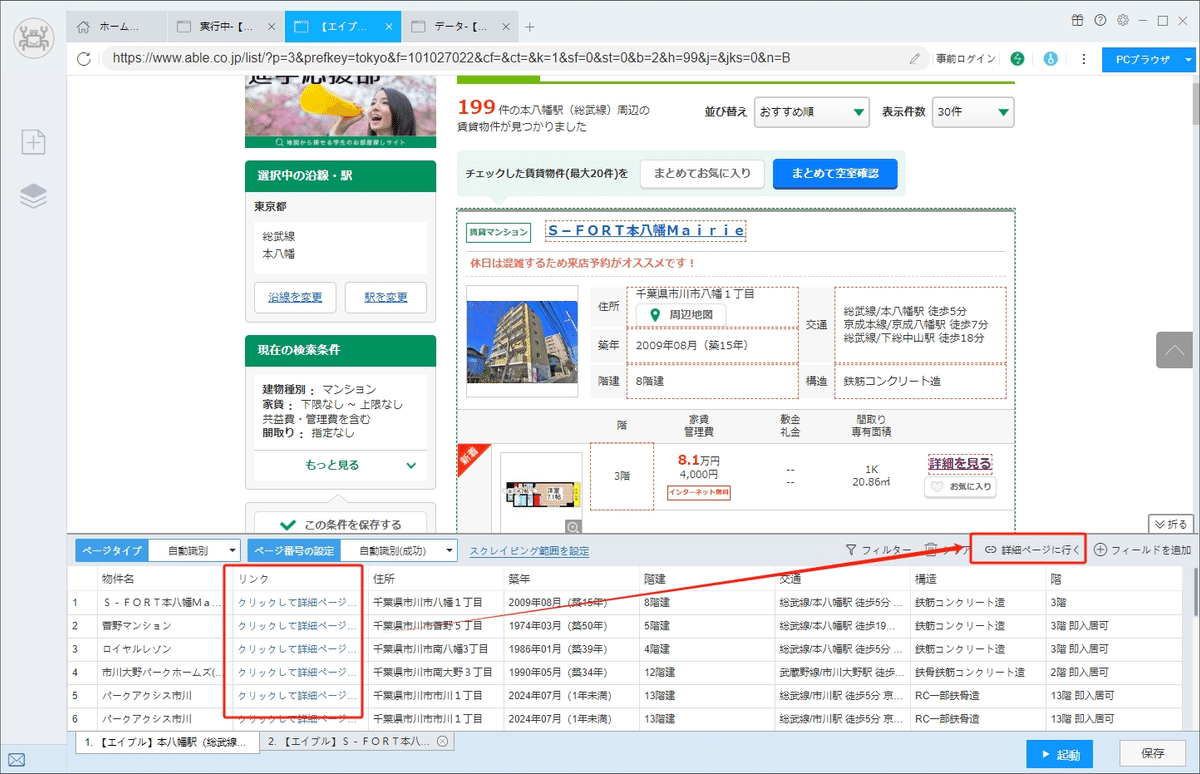Switch to the データ tab
This screenshot has width=1200, height=774.
[x=460, y=27]
